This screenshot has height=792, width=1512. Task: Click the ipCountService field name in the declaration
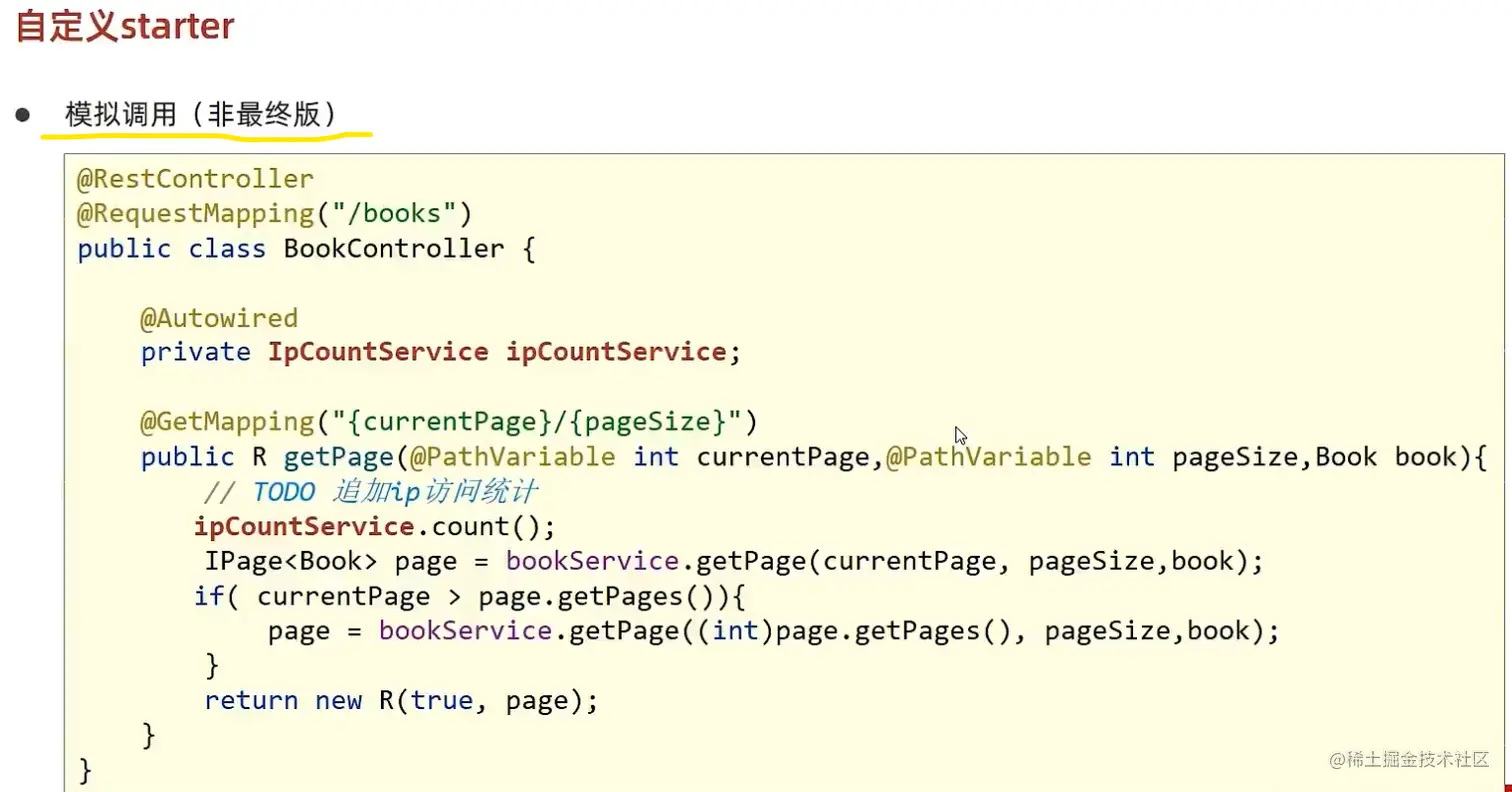[x=616, y=352]
